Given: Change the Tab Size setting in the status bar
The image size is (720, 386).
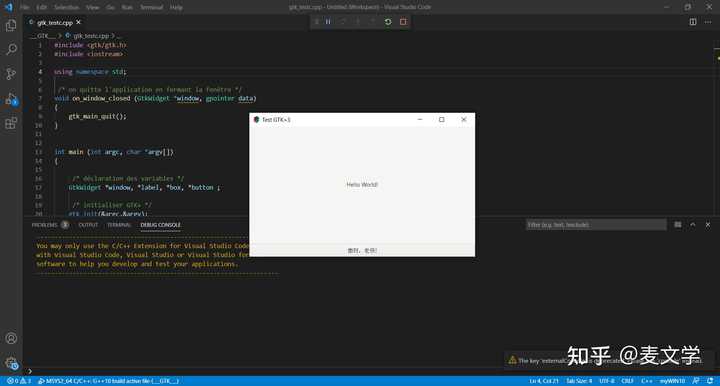Looking at the screenshot, I should (579, 381).
